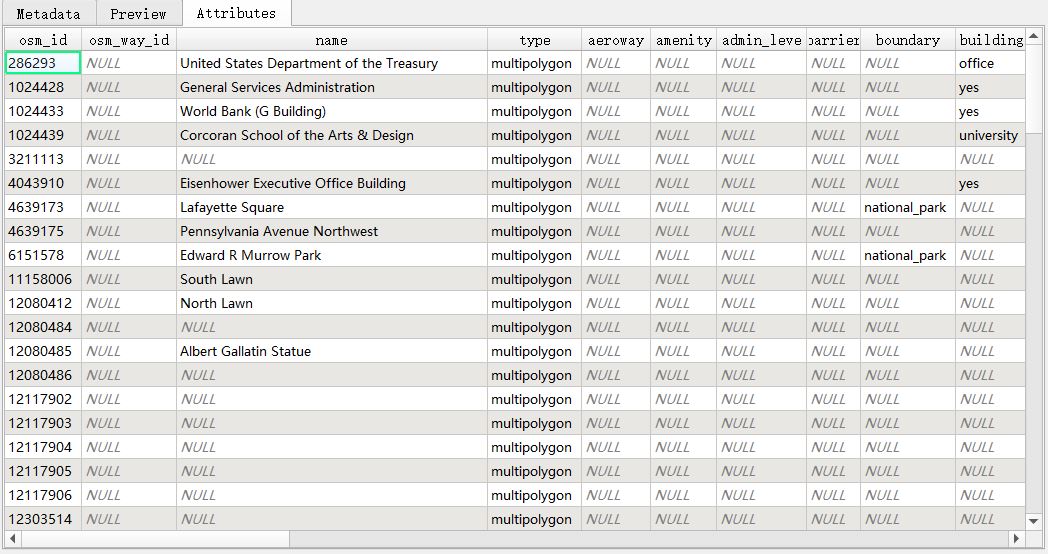
Task: Click the horizontal scrollbar thumb
Action: 154,539
